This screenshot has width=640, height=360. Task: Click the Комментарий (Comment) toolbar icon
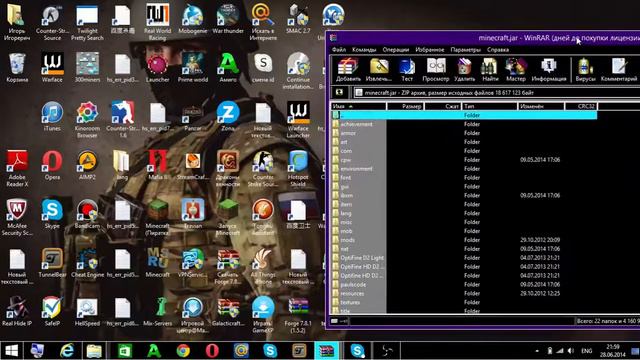[619, 69]
